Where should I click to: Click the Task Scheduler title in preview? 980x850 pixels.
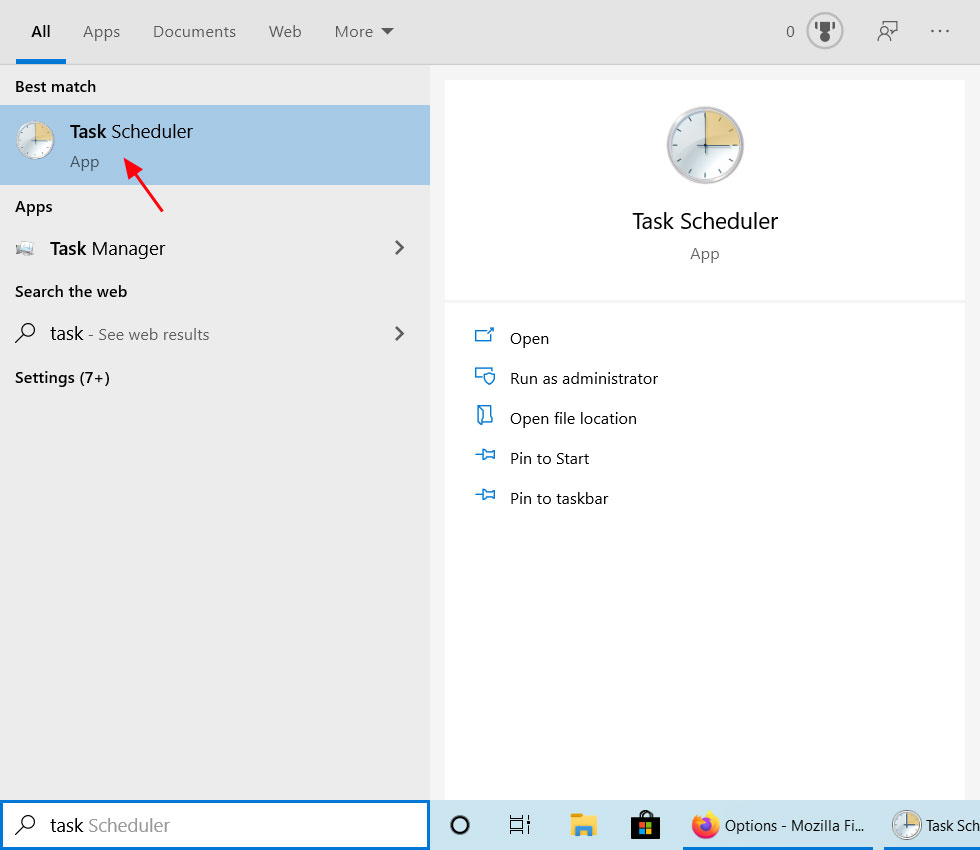click(x=705, y=221)
